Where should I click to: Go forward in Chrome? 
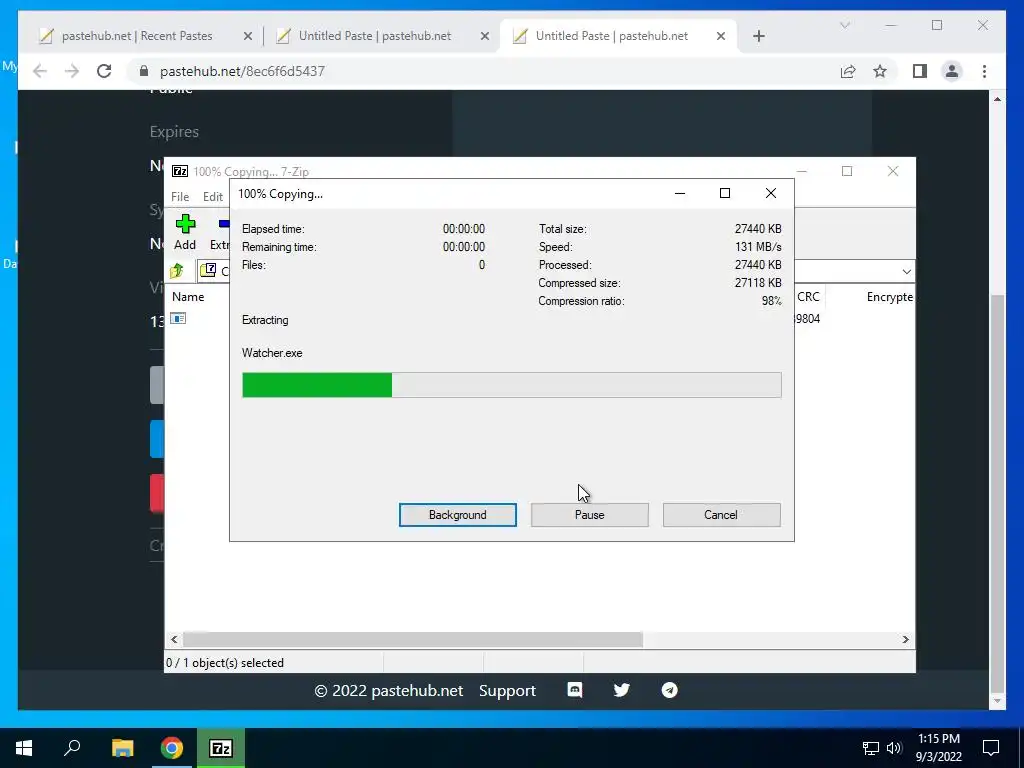(72, 71)
